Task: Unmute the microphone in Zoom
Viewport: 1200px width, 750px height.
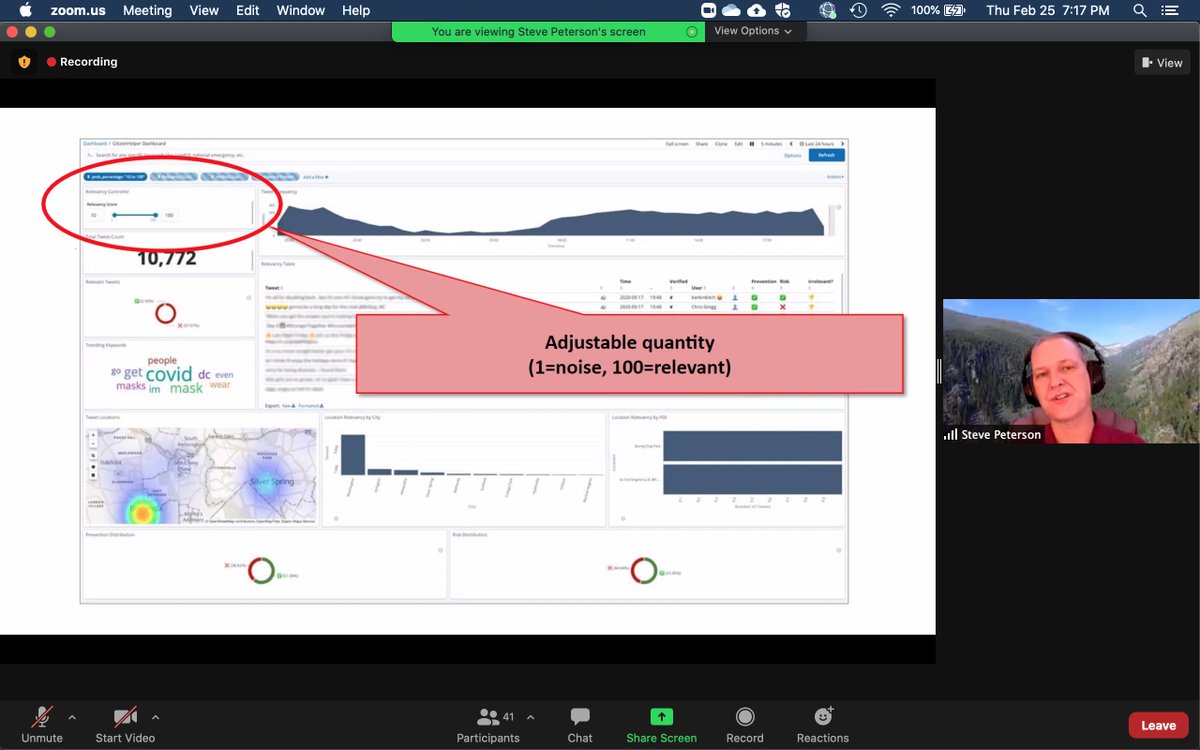Action: coord(41,724)
